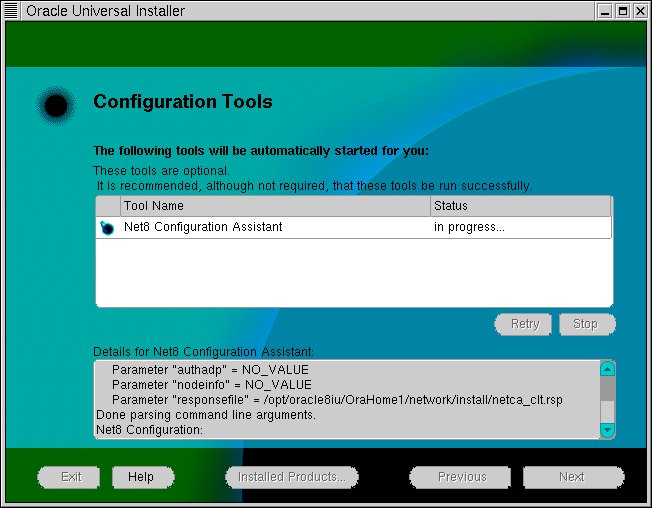Click the Configuration Tools header orb icon

pos(57,103)
